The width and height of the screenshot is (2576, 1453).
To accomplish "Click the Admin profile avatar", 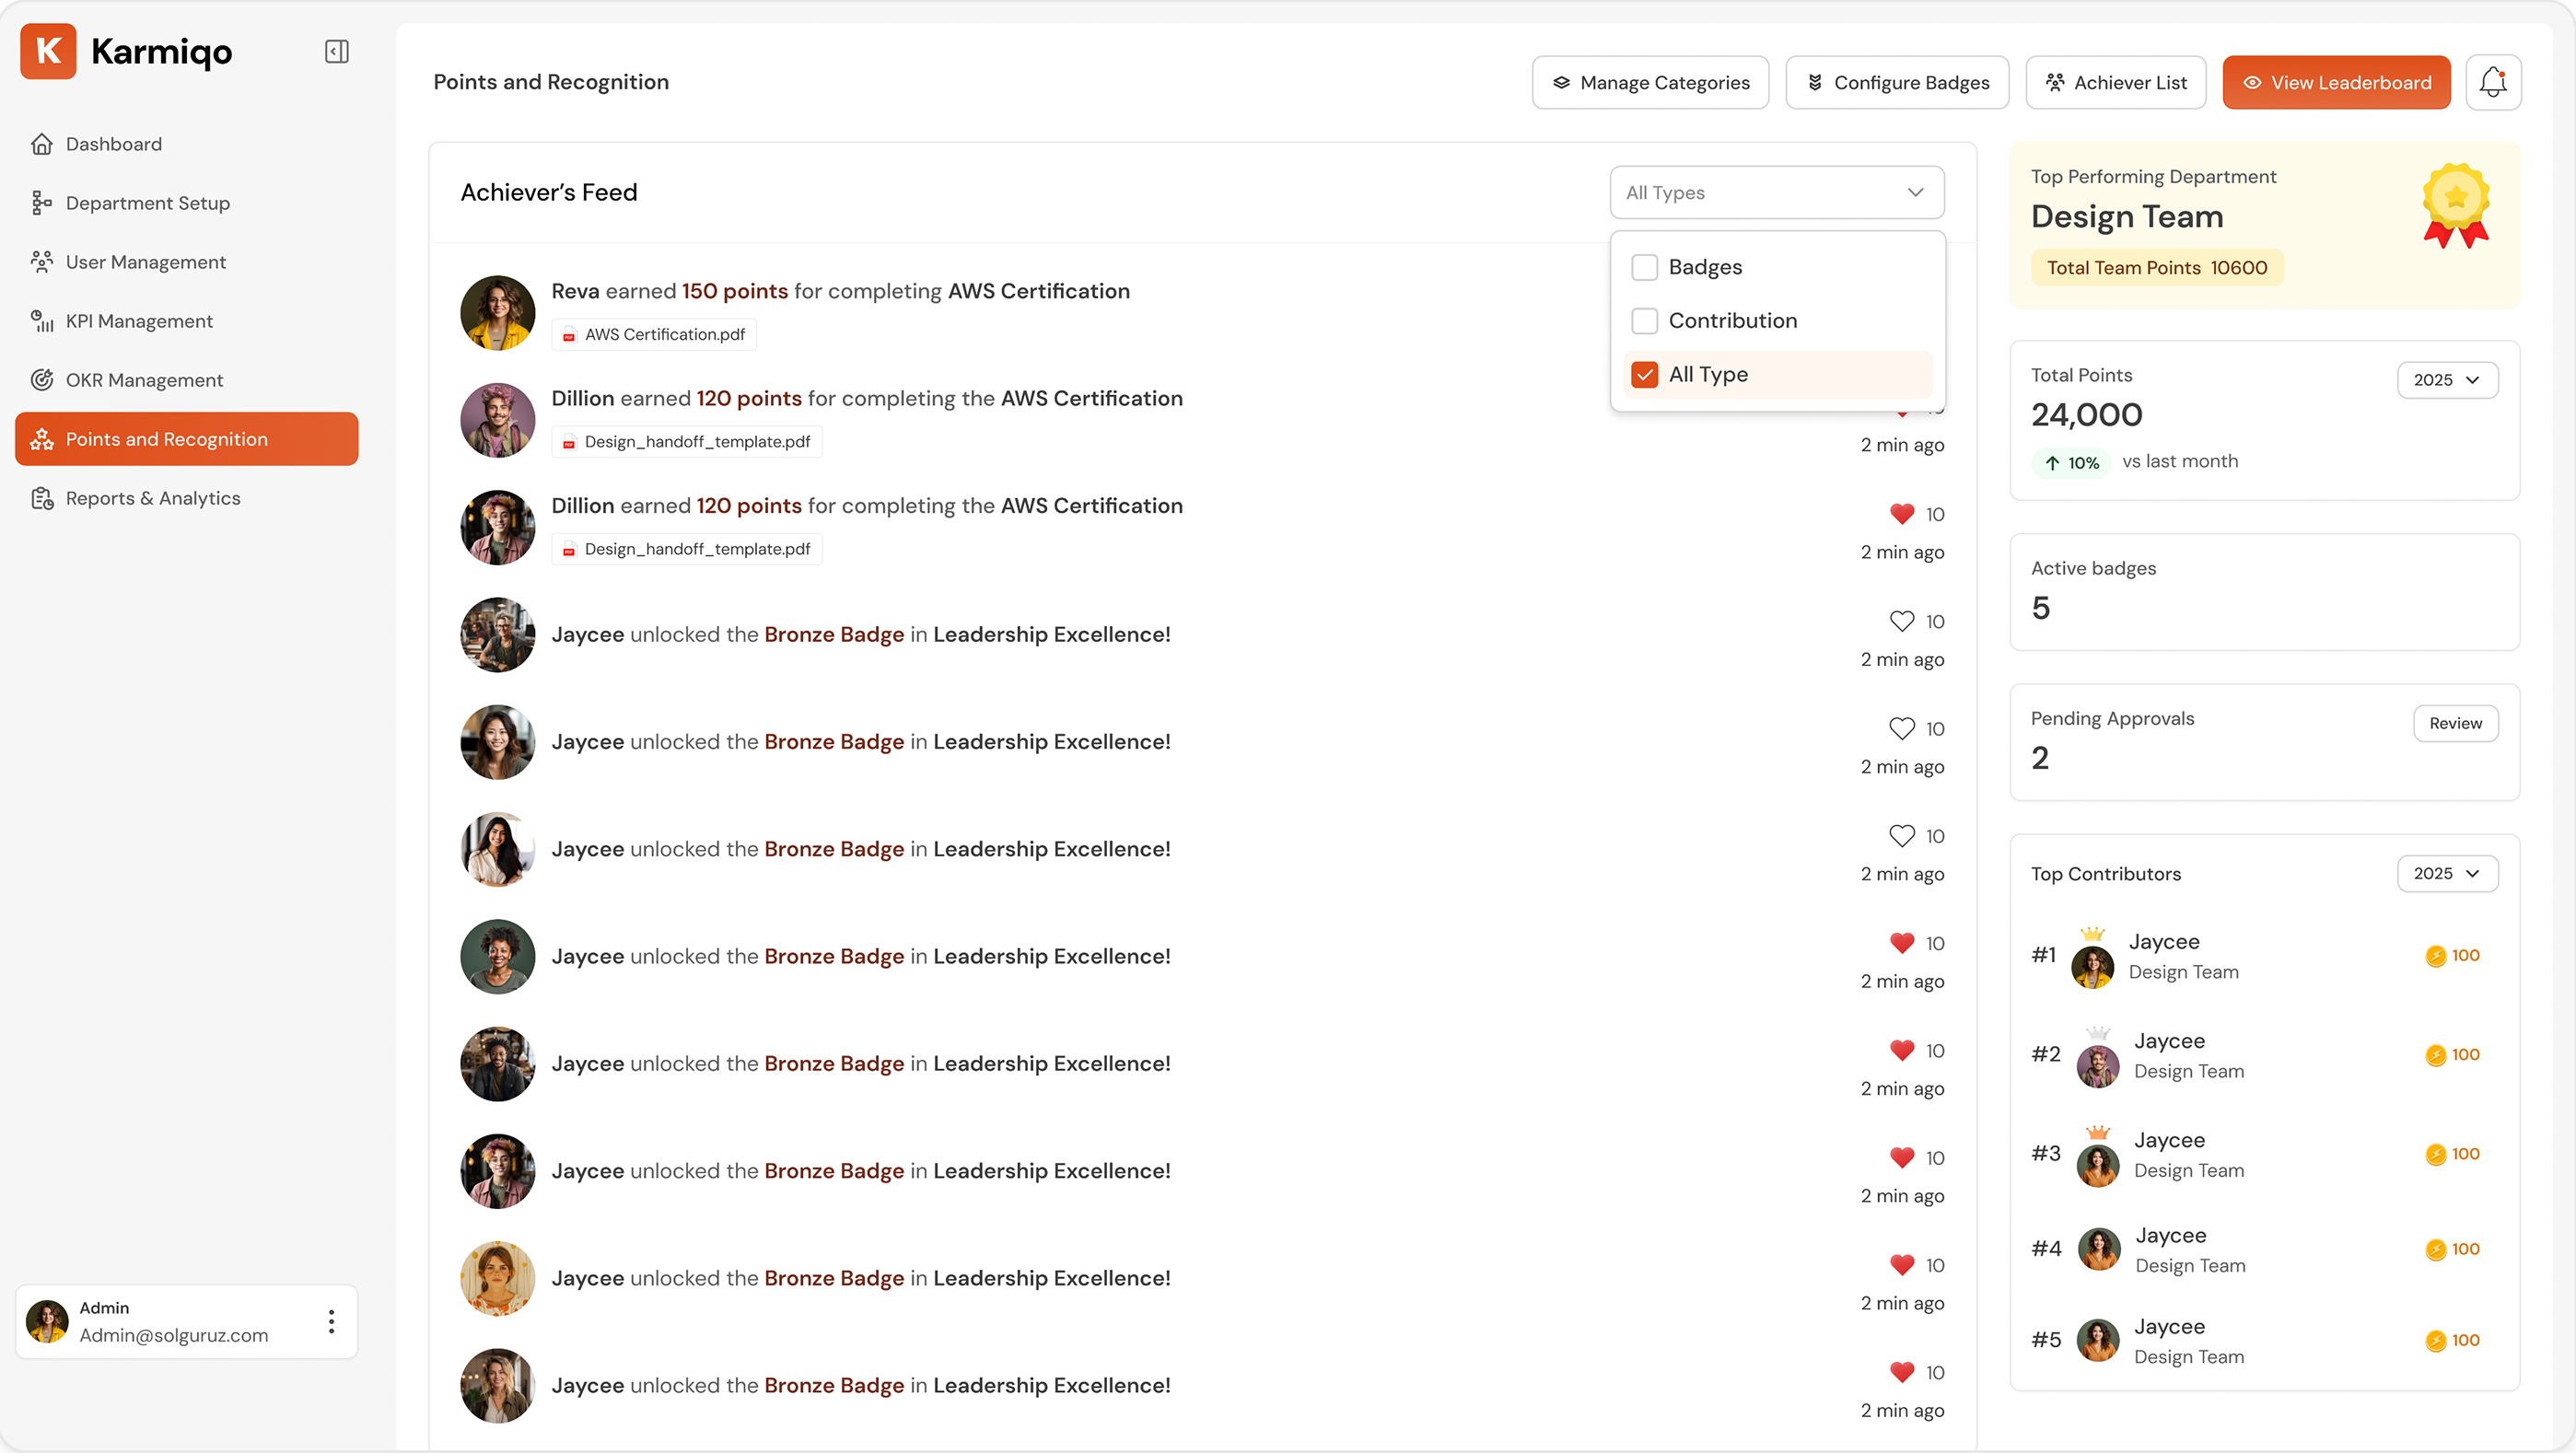I will (x=47, y=1322).
